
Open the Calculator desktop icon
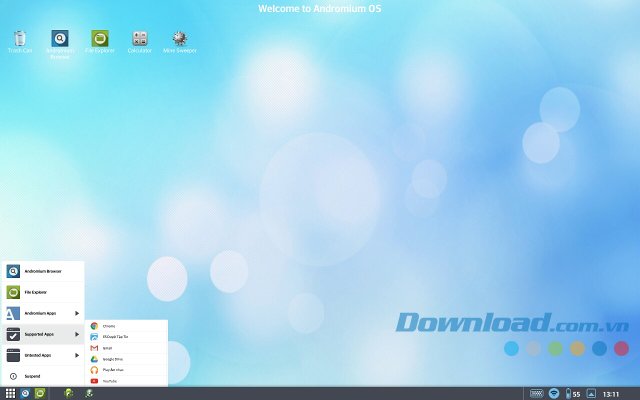click(140, 39)
